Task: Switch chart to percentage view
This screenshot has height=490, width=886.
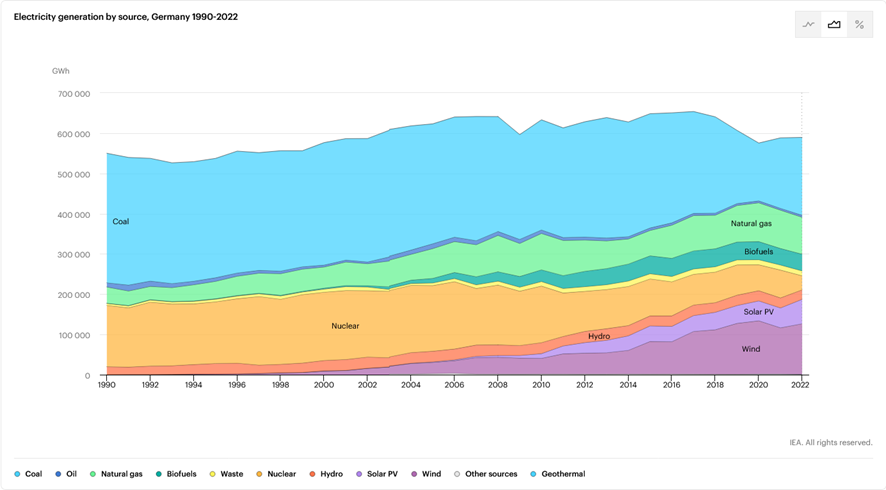Action: click(x=859, y=25)
